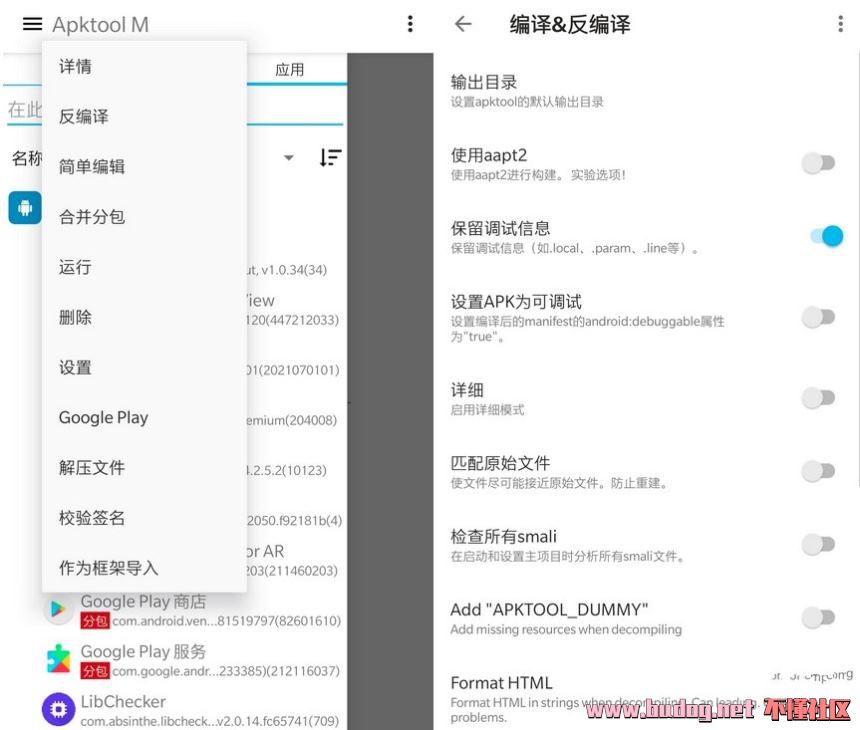Tap the Google Play 商店 app icon
The height and width of the screenshot is (730, 860).
tap(58, 610)
